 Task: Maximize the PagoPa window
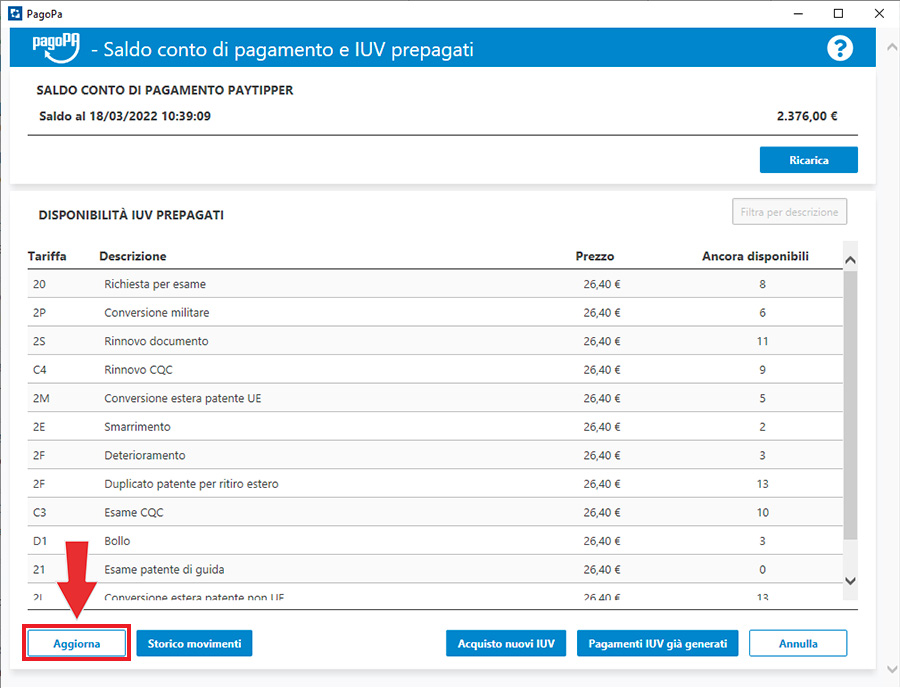(x=838, y=13)
